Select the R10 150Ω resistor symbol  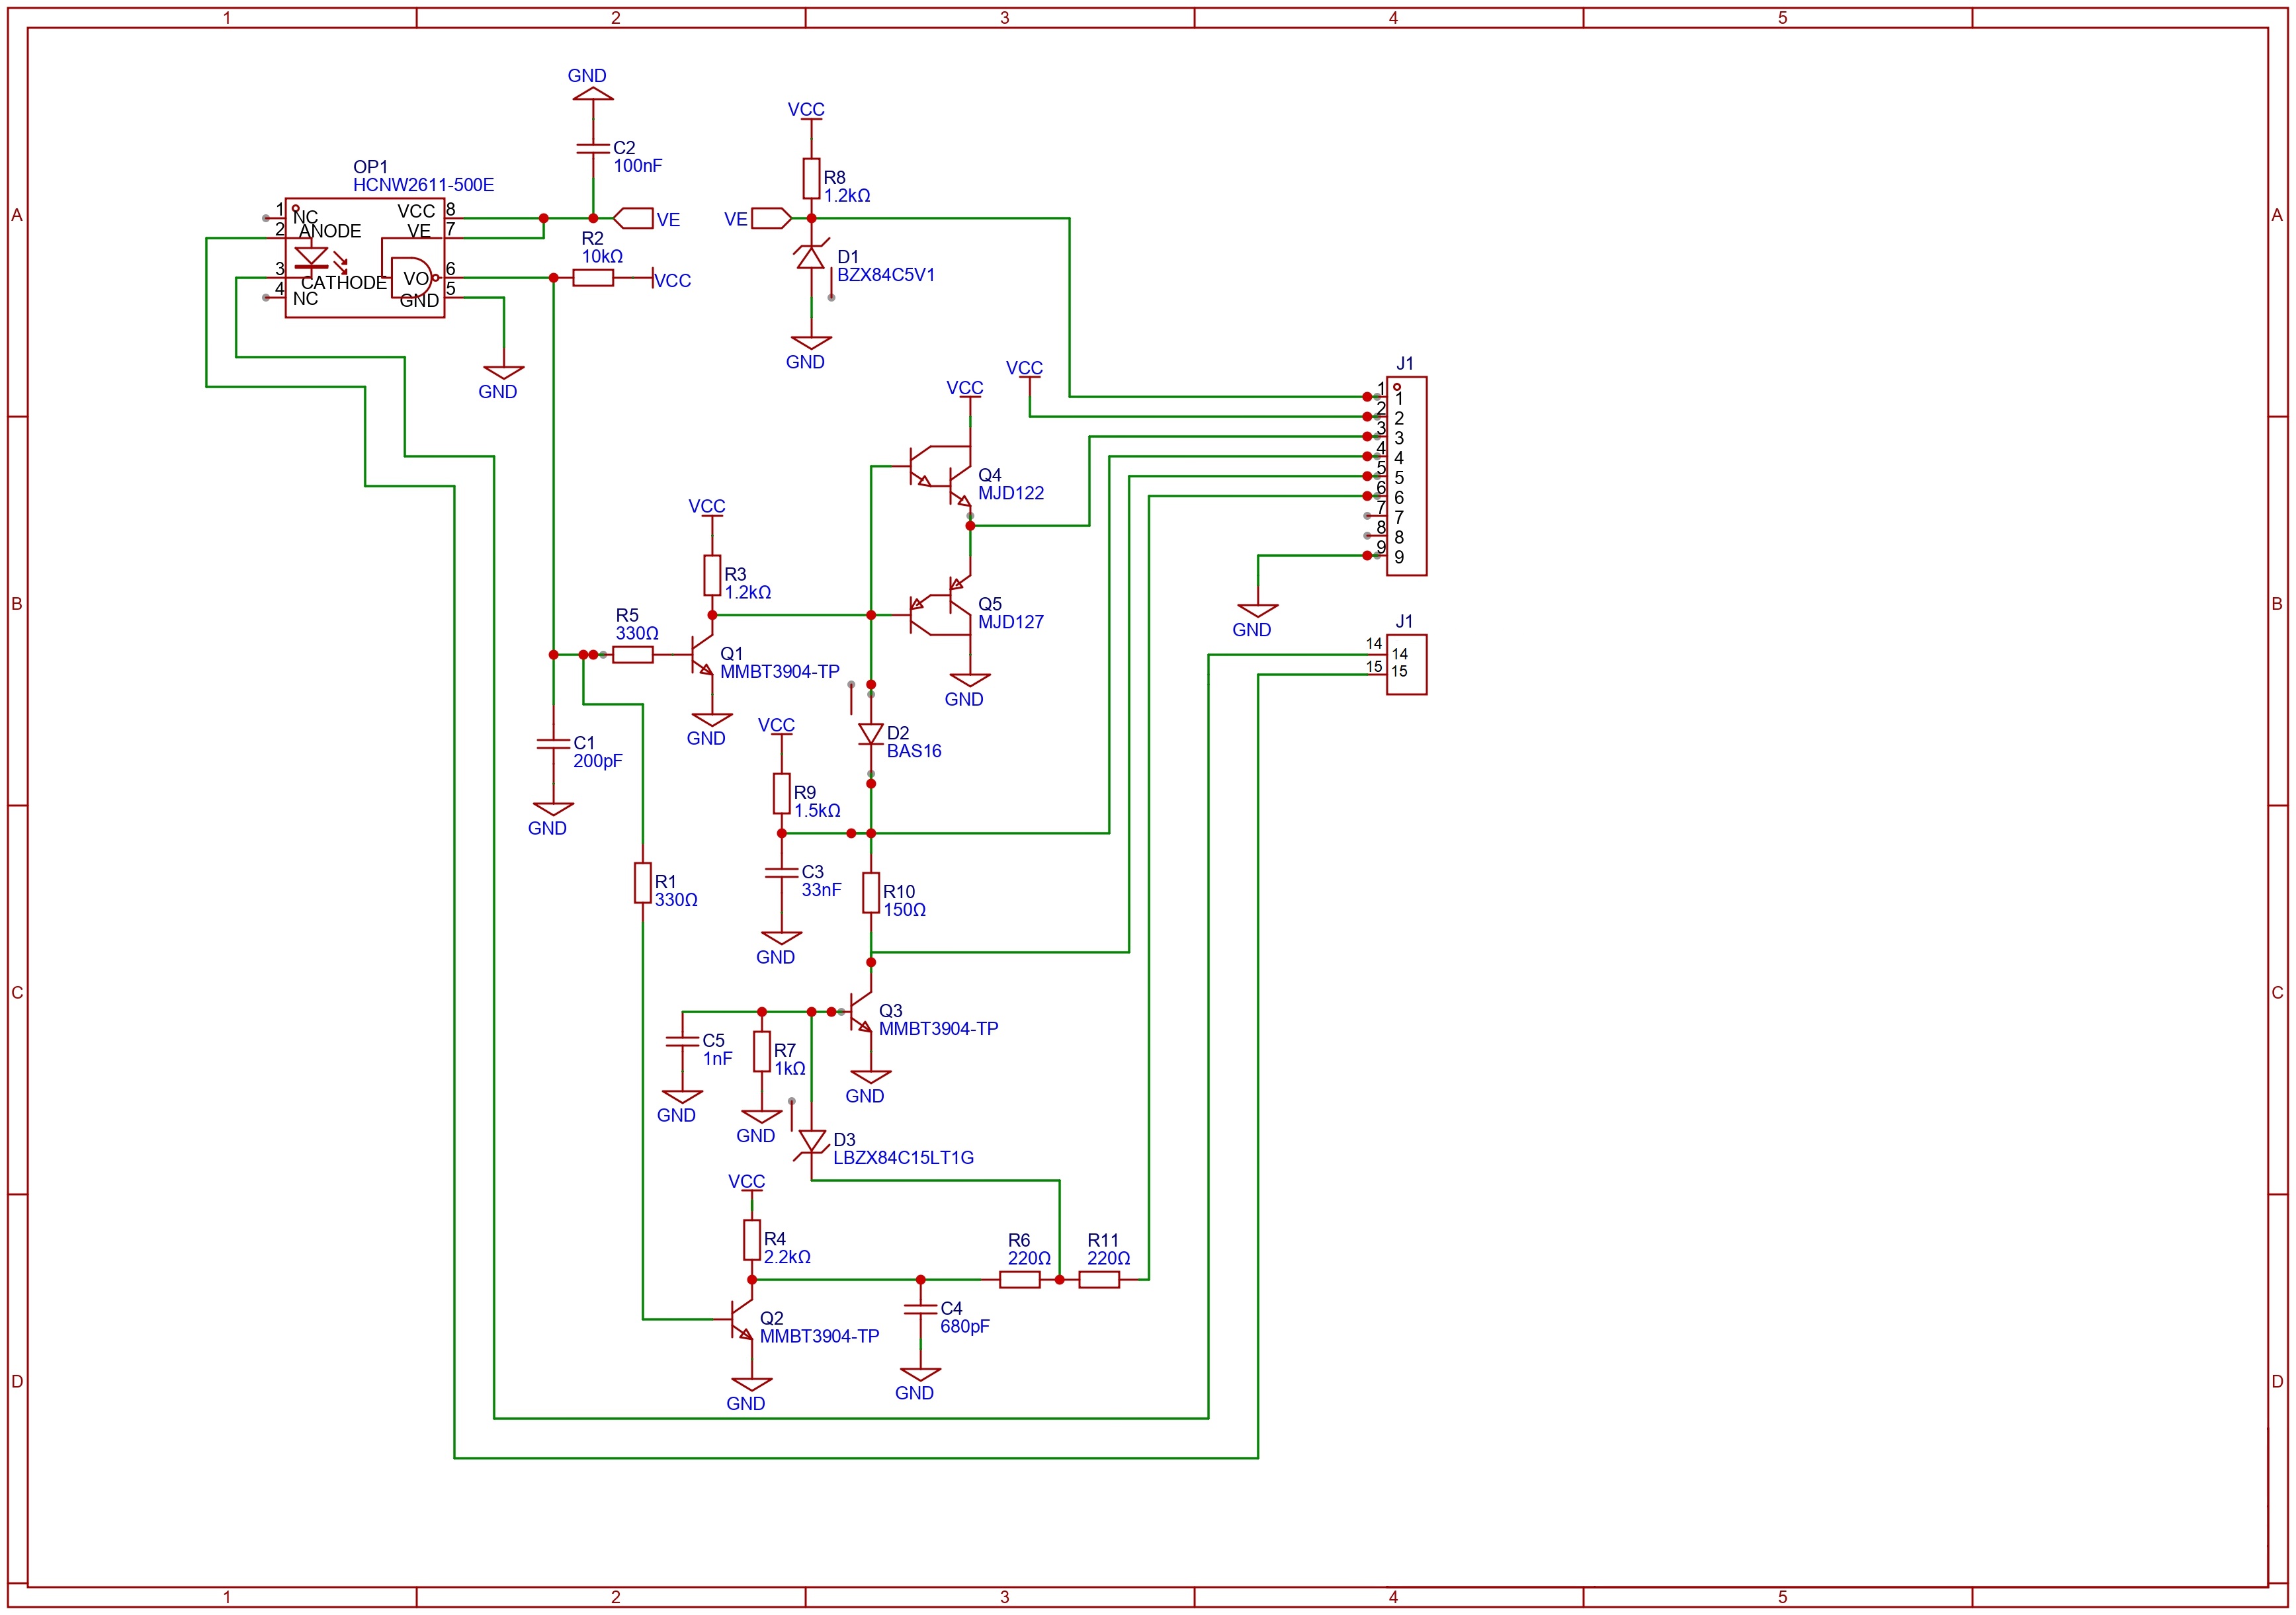click(871, 893)
